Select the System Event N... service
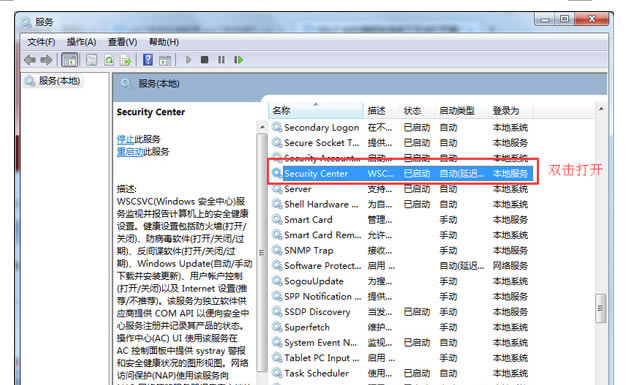This screenshot has height=385, width=633. [321, 343]
